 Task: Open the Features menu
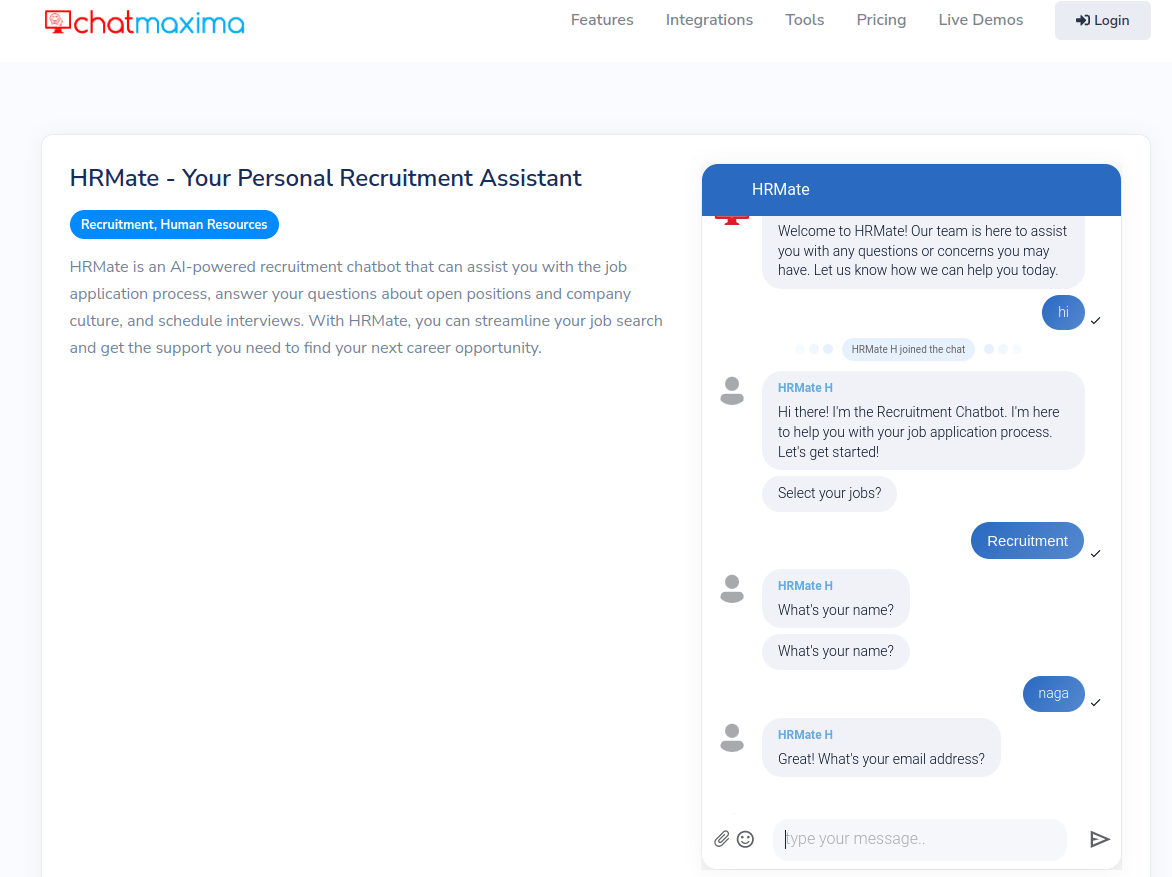(x=601, y=19)
